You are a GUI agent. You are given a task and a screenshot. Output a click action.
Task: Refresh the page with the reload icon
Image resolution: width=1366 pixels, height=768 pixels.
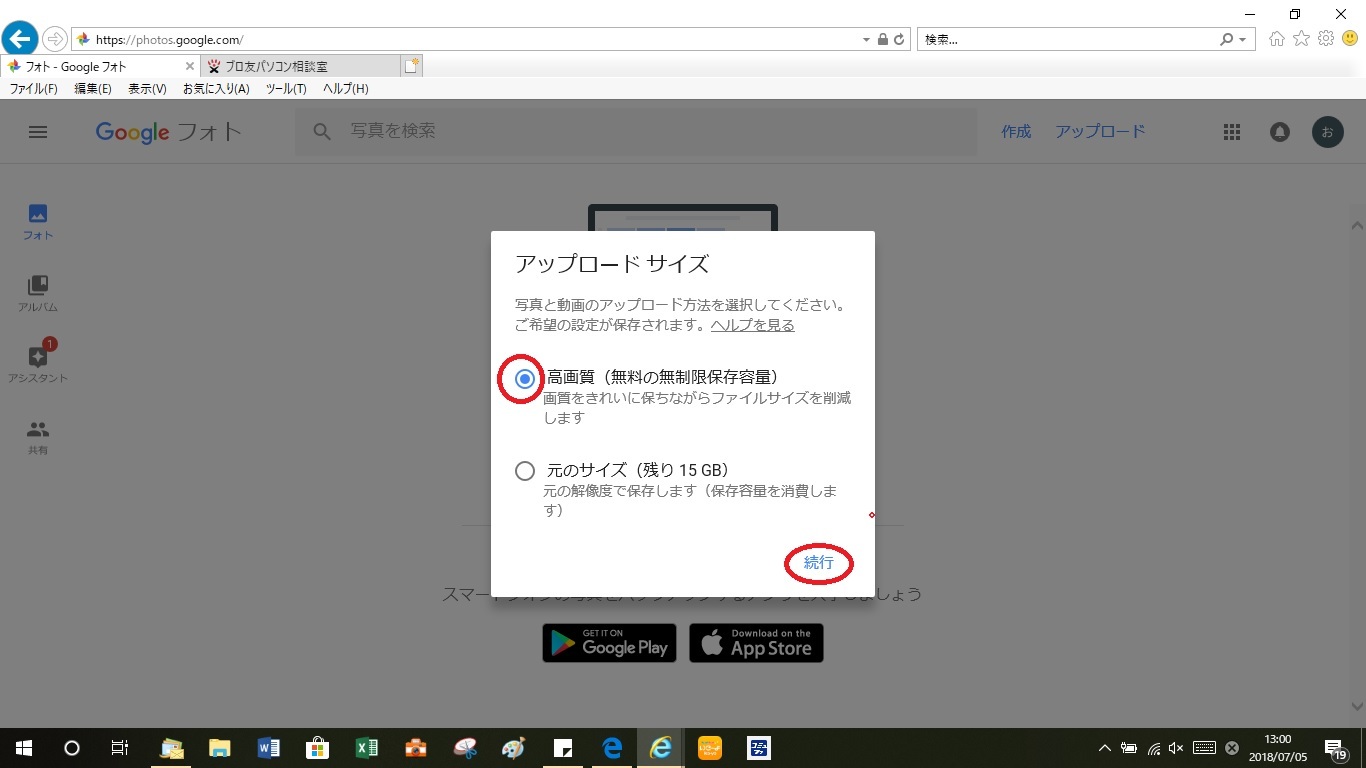(x=899, y=40)
